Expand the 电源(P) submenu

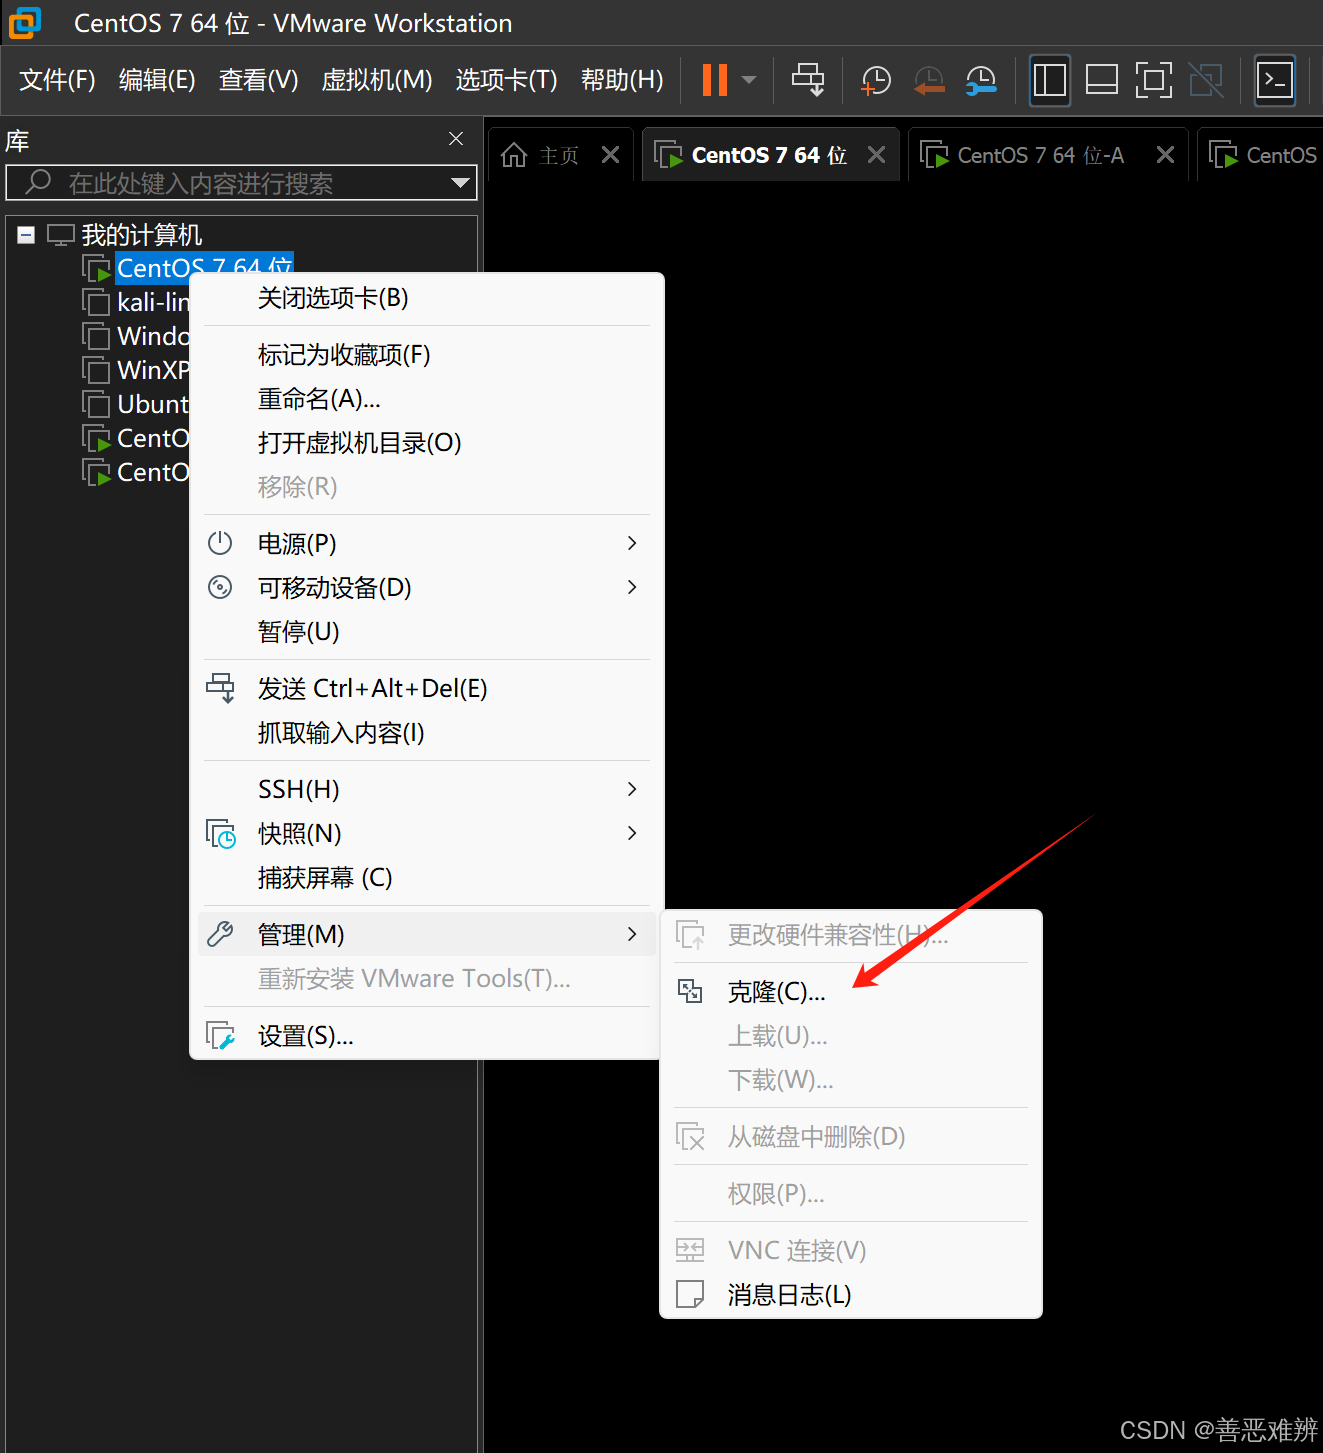click(x=427, y=544)
